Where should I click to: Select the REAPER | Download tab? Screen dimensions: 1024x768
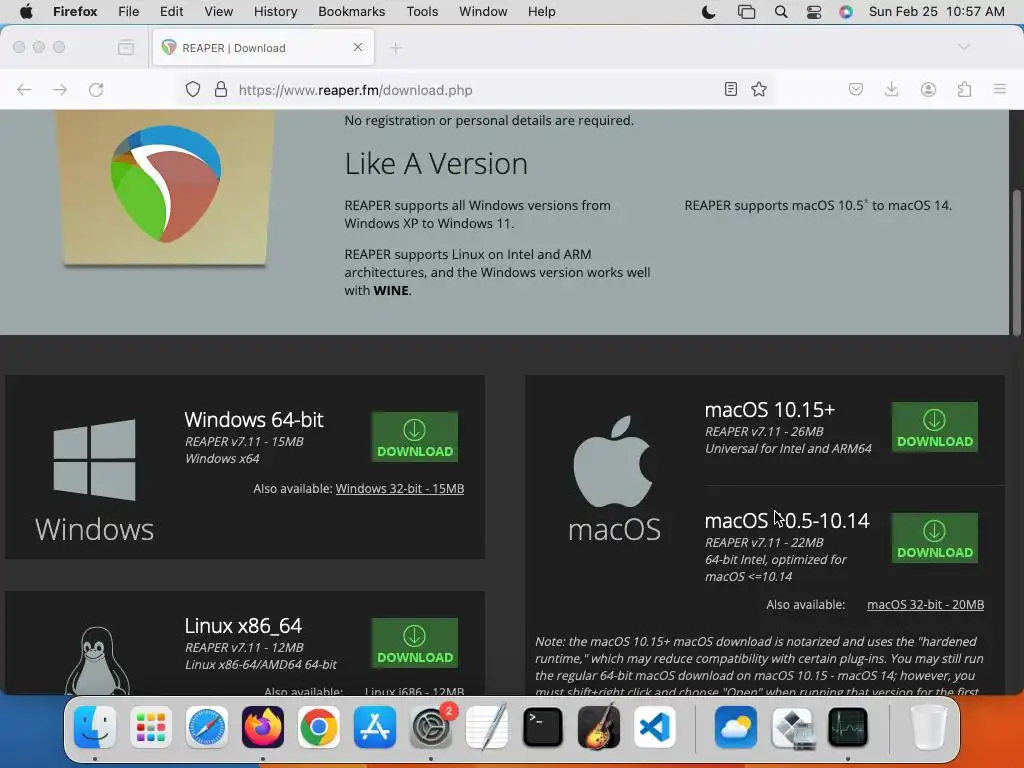coord(263,48)
